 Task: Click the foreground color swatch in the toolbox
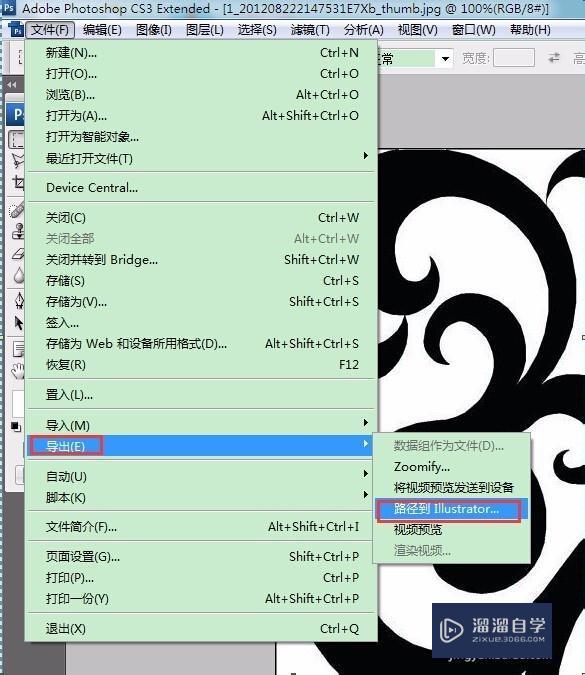(x=18, y=404)
